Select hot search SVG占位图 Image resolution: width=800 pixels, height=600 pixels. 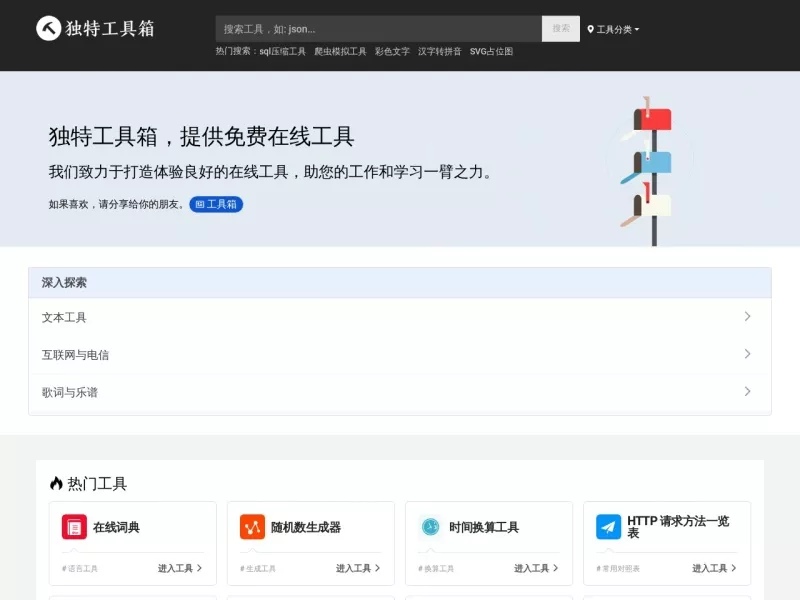coord(491,52)
